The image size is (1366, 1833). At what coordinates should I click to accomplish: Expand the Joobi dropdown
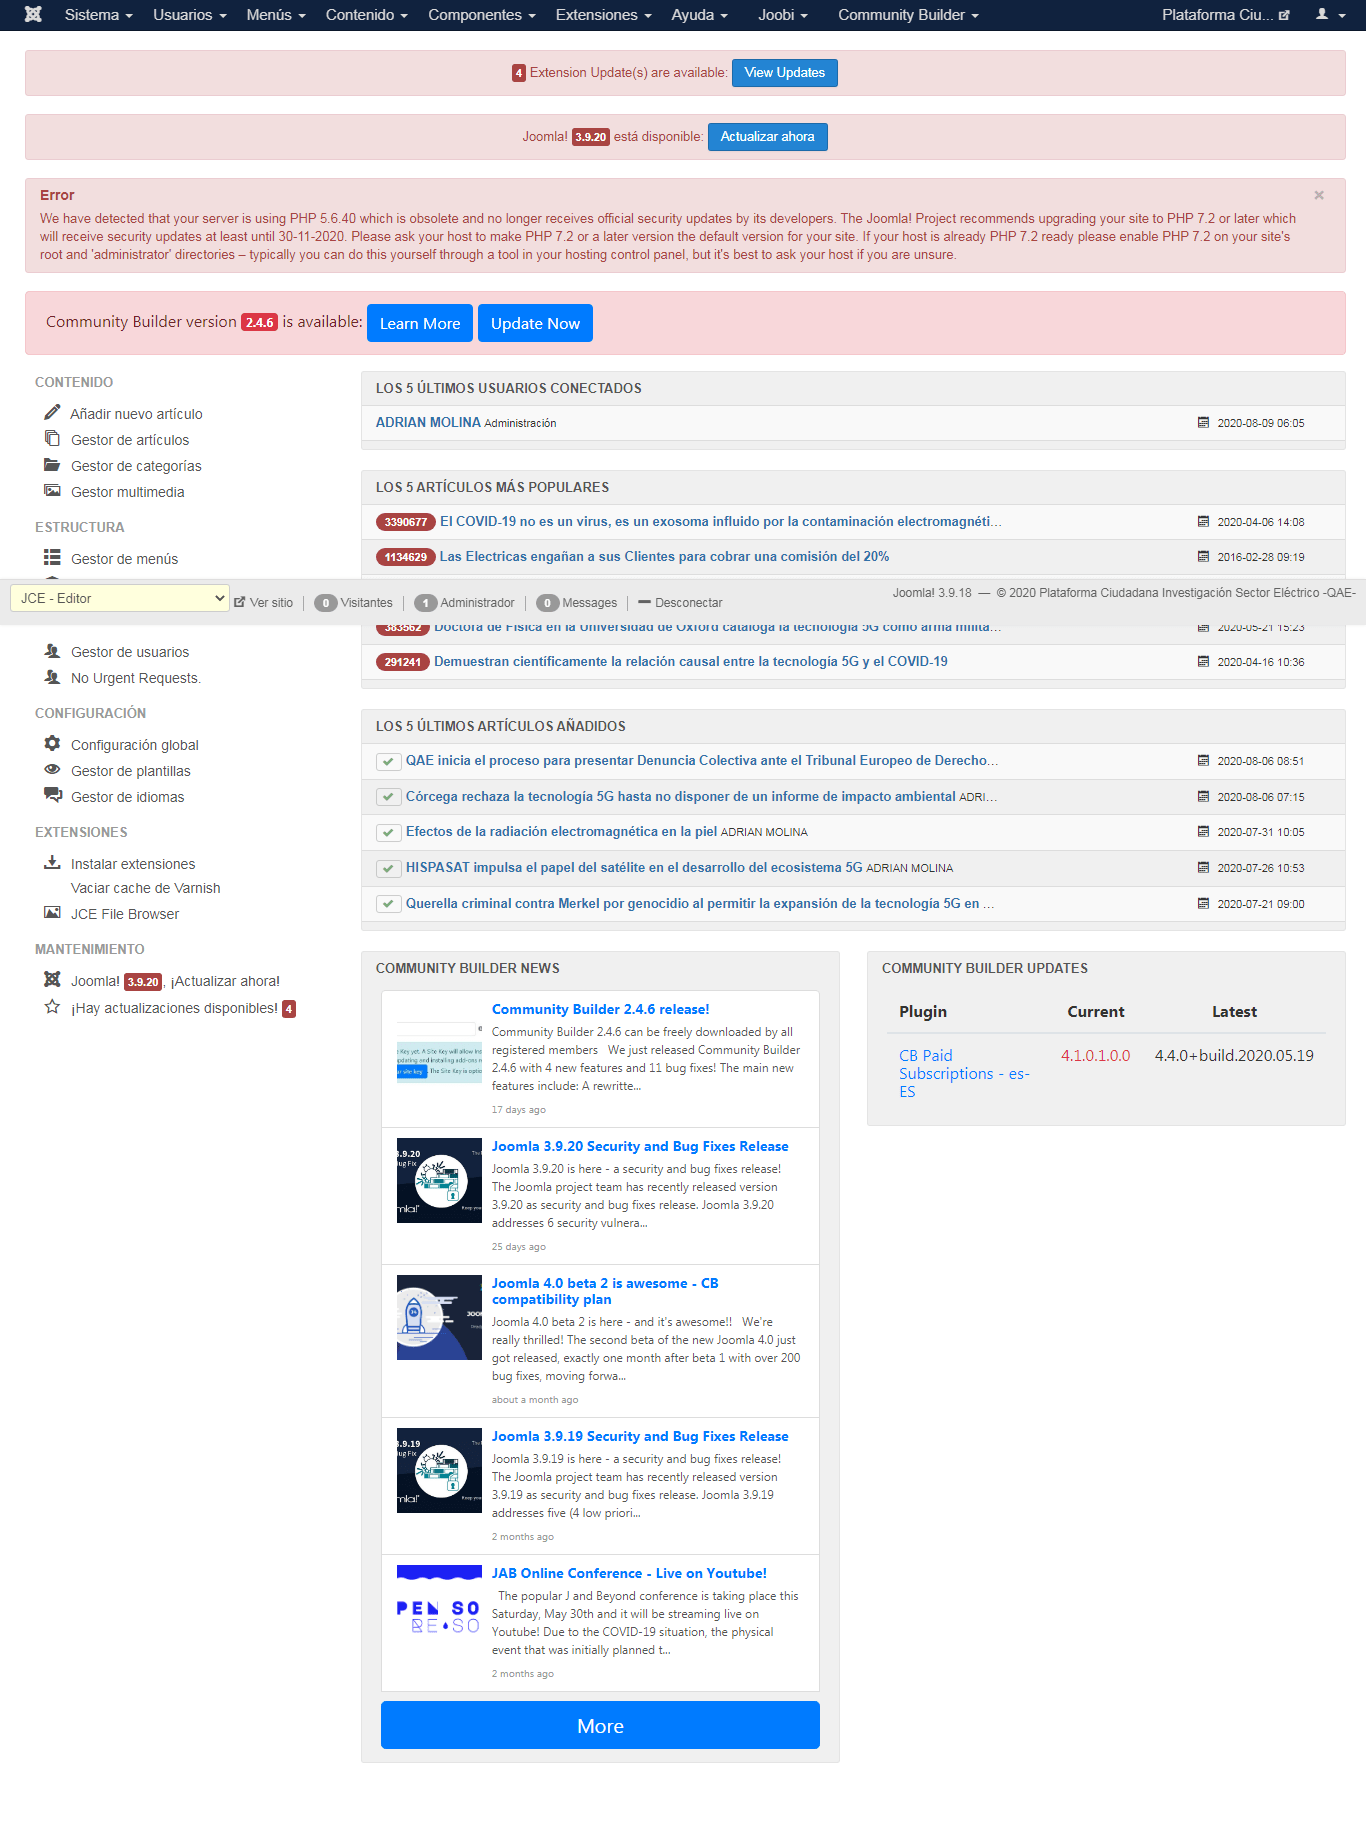click(x=783, y=15)
